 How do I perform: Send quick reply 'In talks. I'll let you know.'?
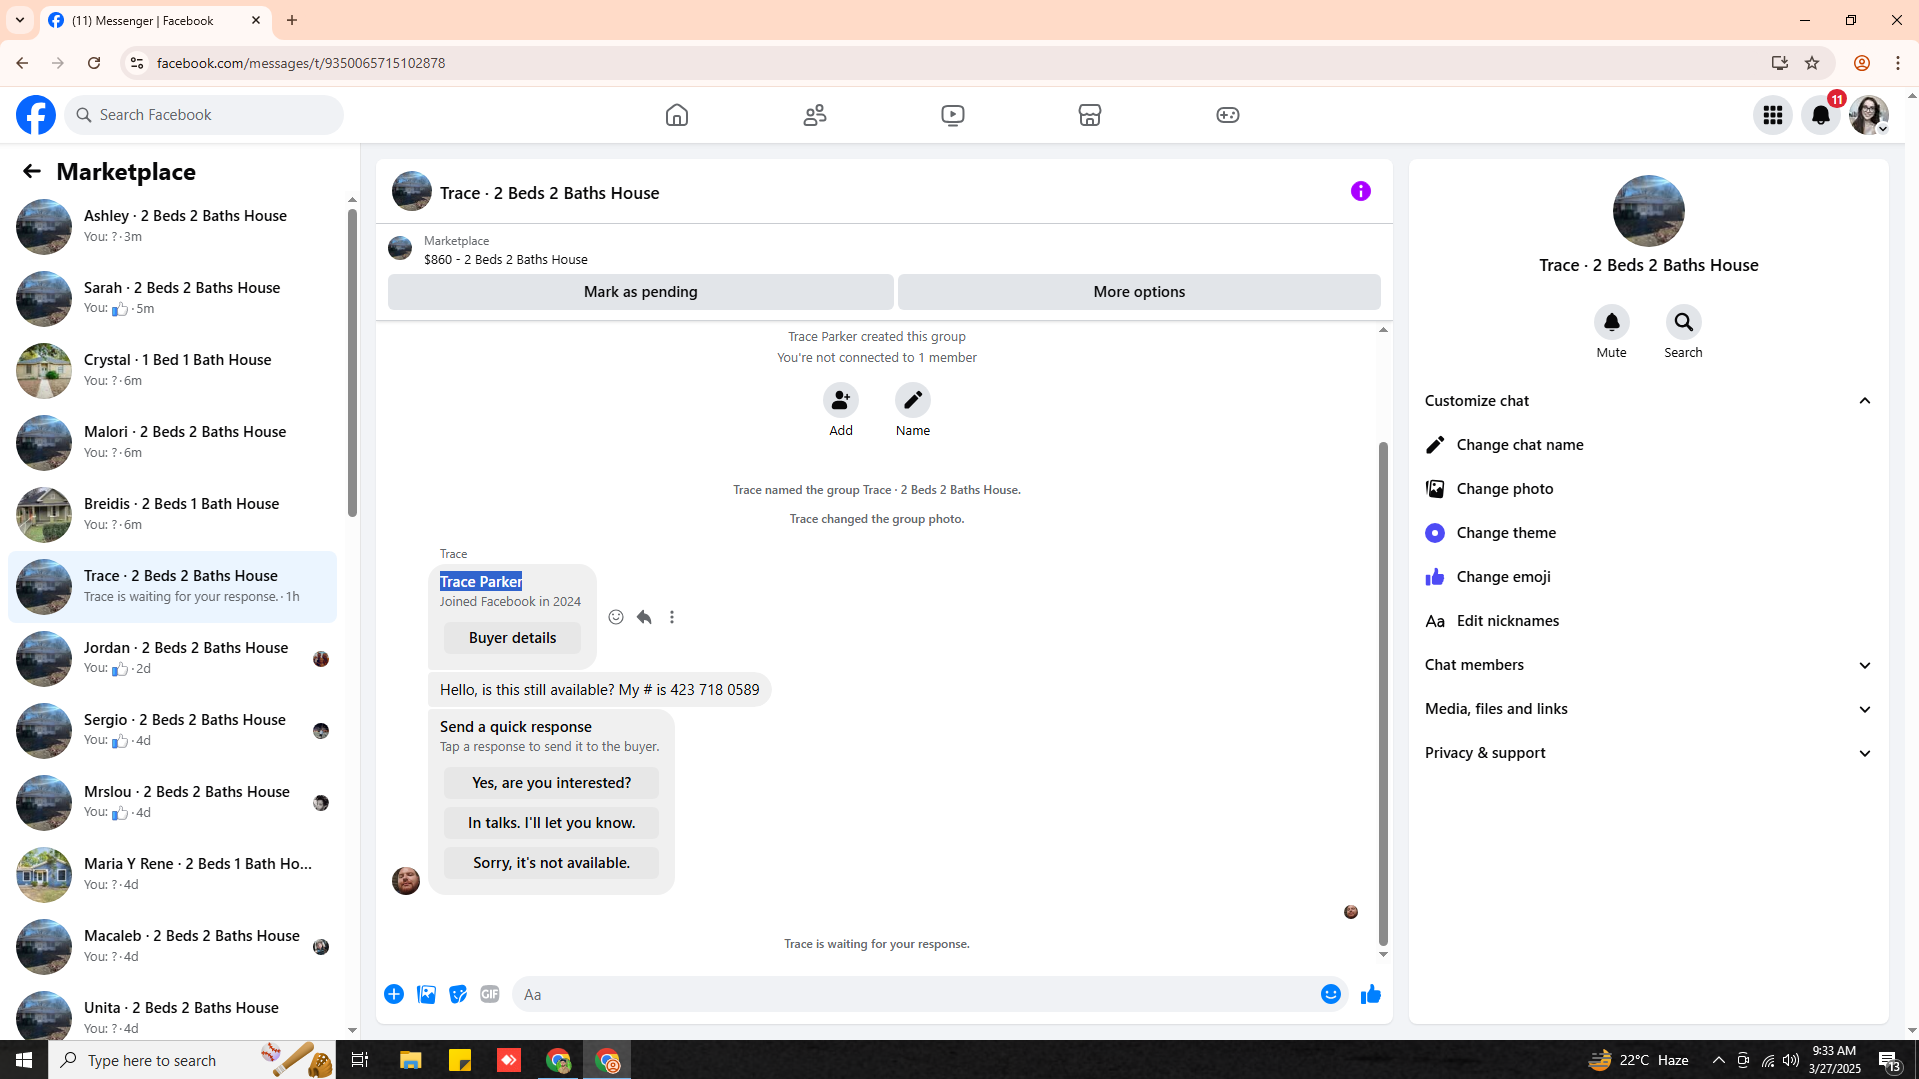[552, 823]
